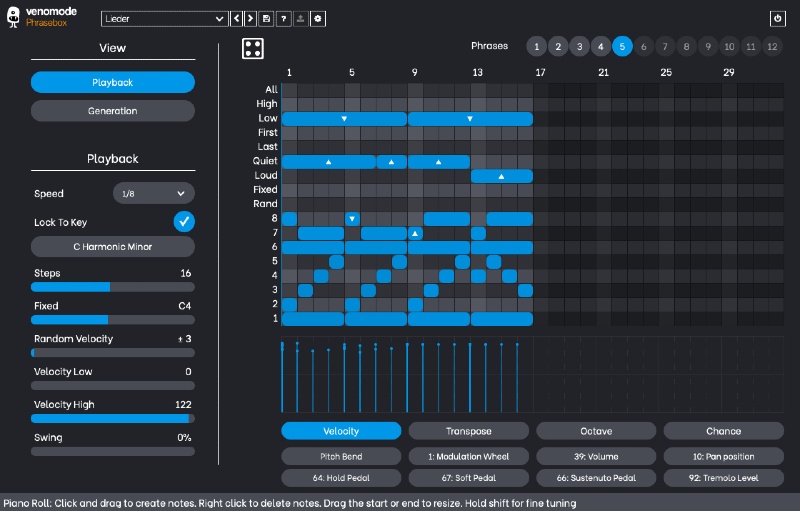Screen dimensions: 800x511
Task: Save the preset with the floppy disk icon
Action: (x=266, y=19)
